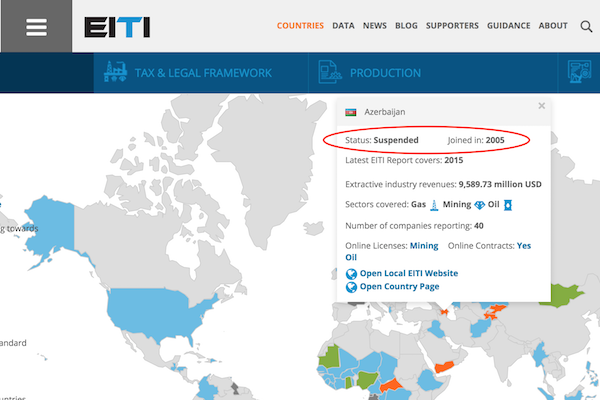Click green Mongolia on the map
600x400 pixels.
pos(562,296)
